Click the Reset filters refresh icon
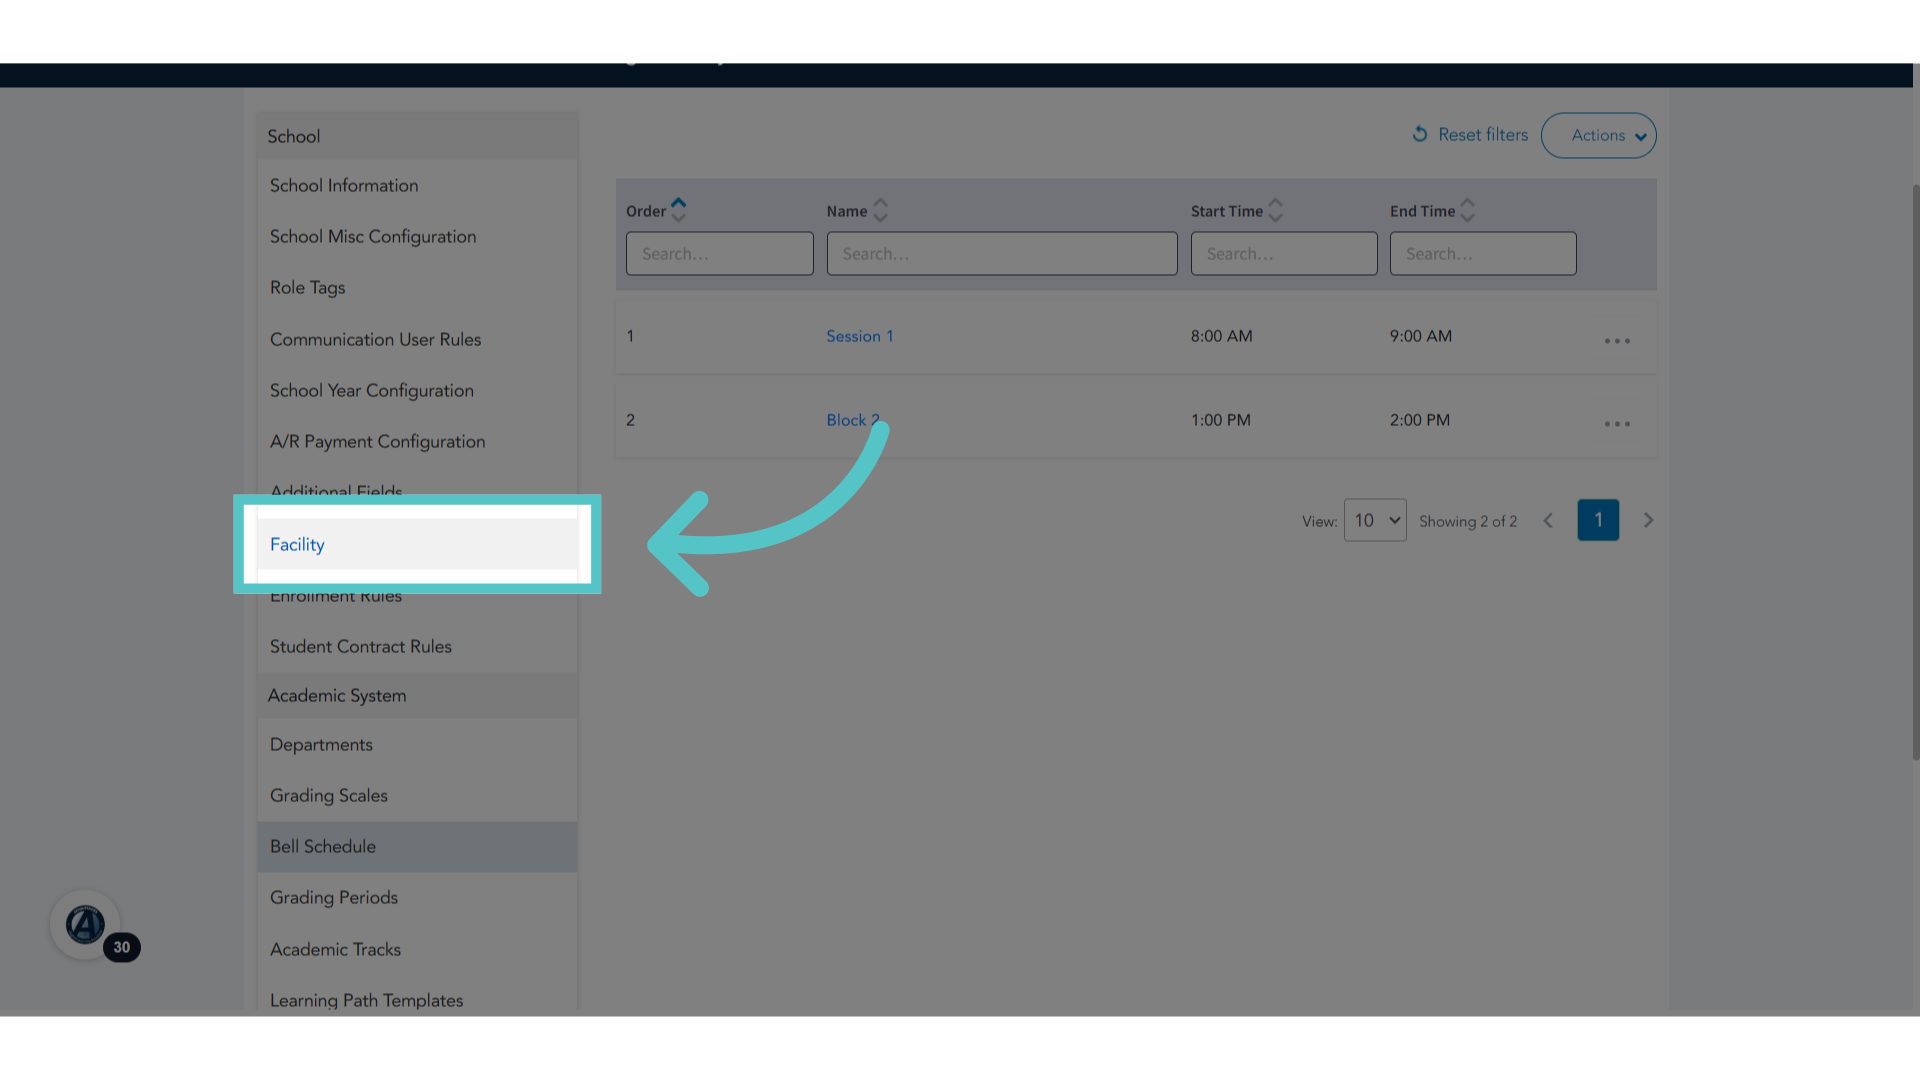This screenshot has height=1080, width=1920. point(1419,134)
